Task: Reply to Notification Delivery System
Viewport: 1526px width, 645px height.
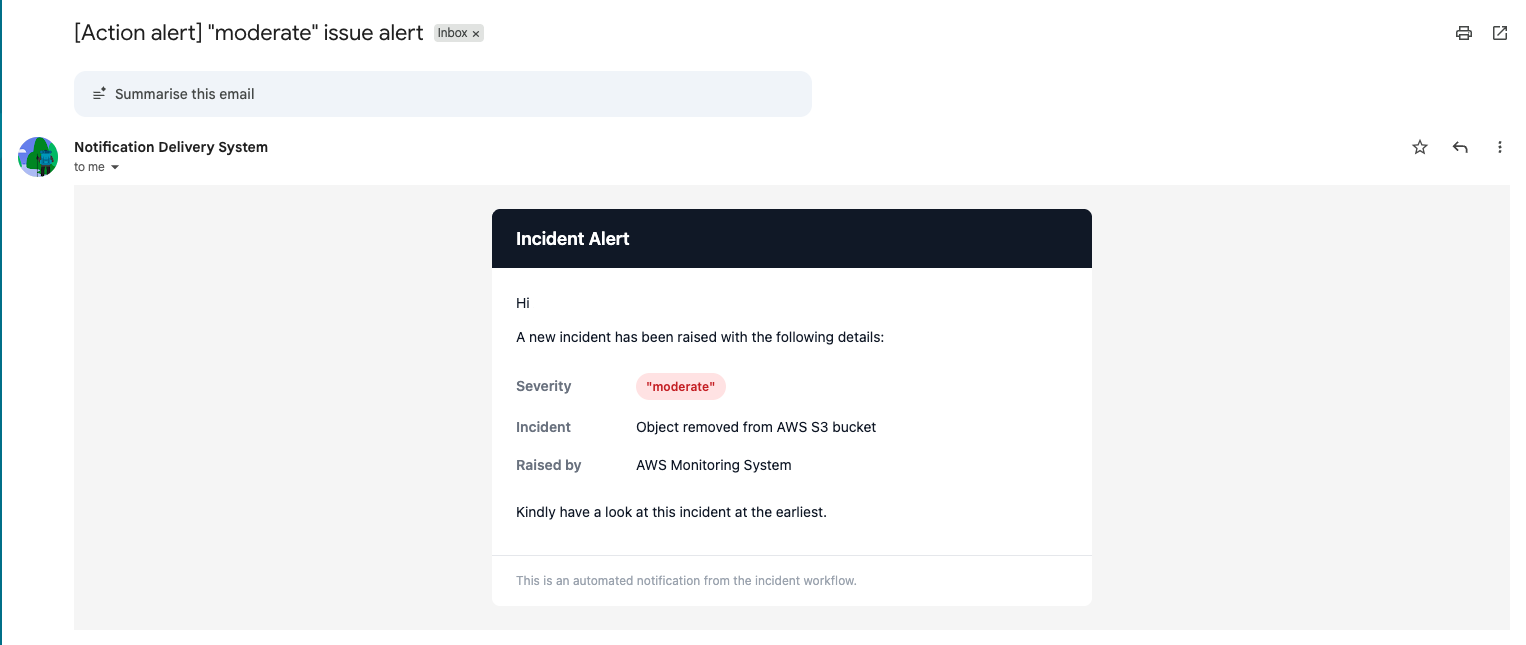Action: pyautogui.click(x=1460, y=147)
